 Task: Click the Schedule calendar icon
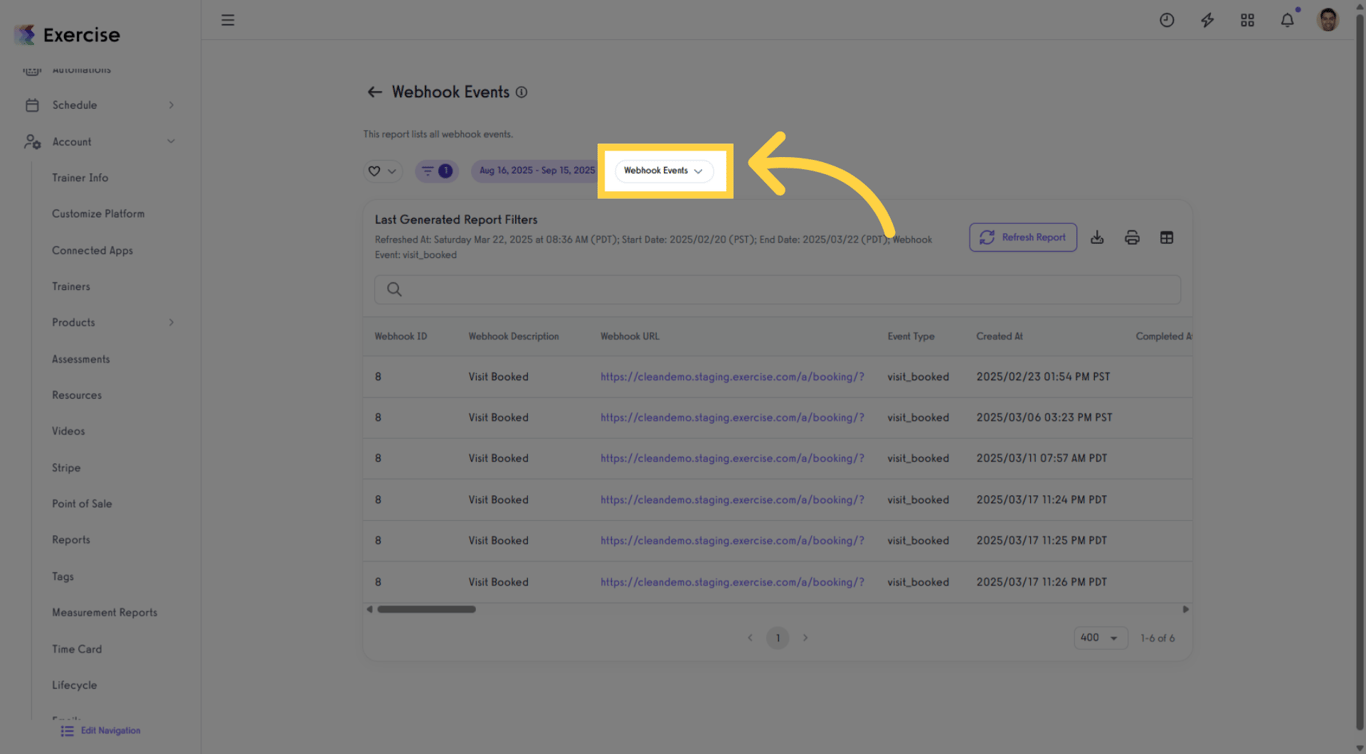click(32, 105)
